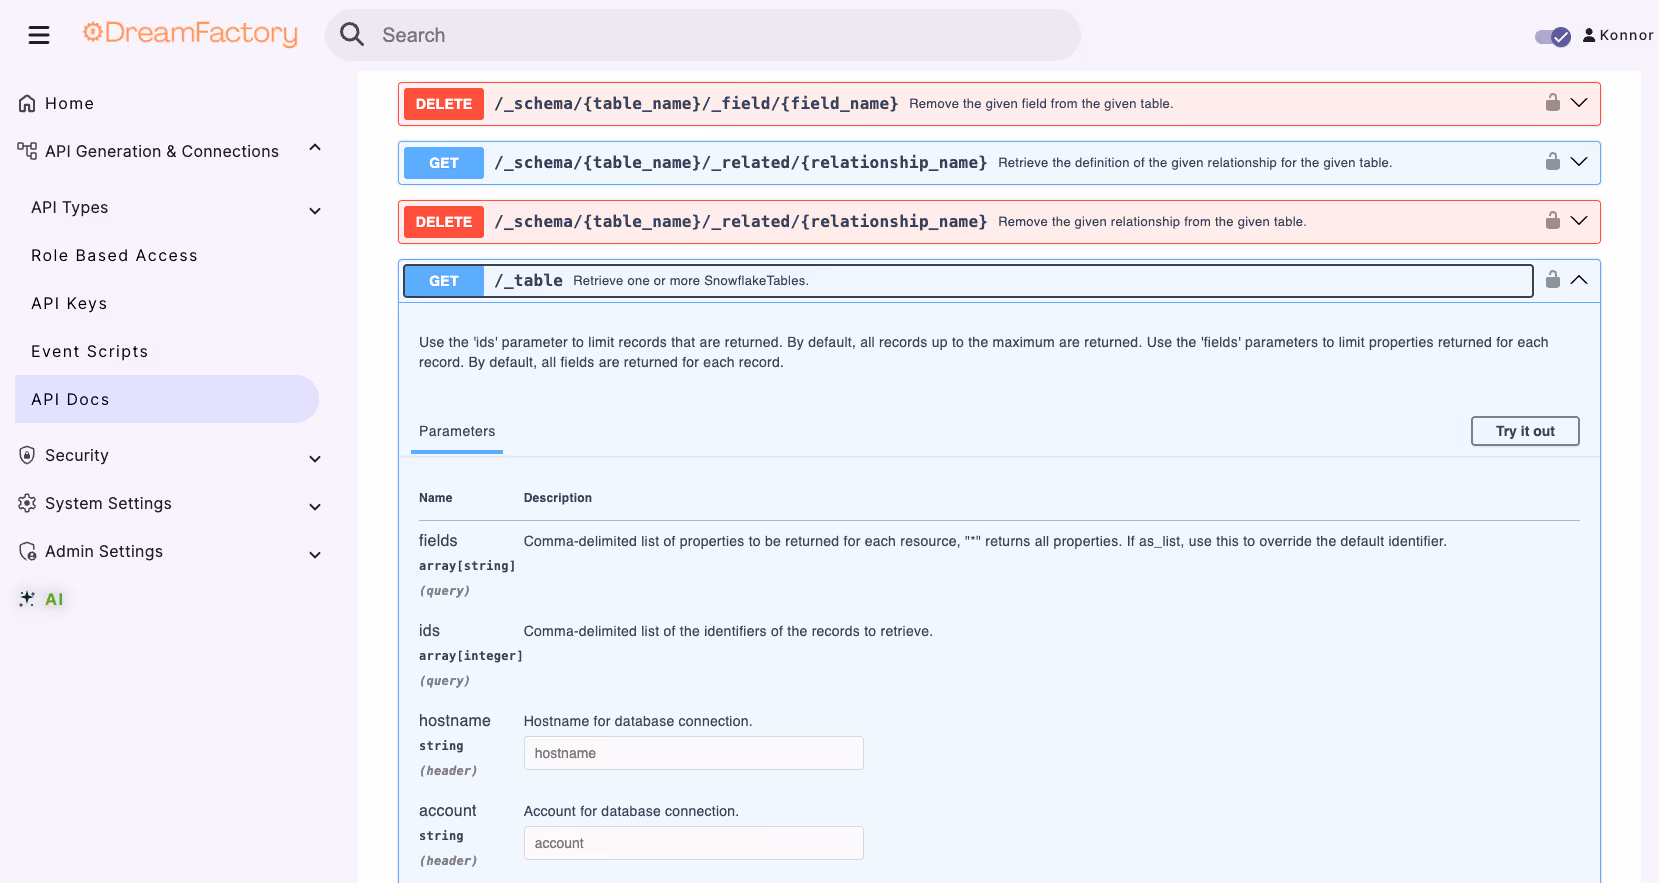The height and width of the screenshot is (883, 1659).
Task: Click the Home house icon
Action: tap(27, 103)
